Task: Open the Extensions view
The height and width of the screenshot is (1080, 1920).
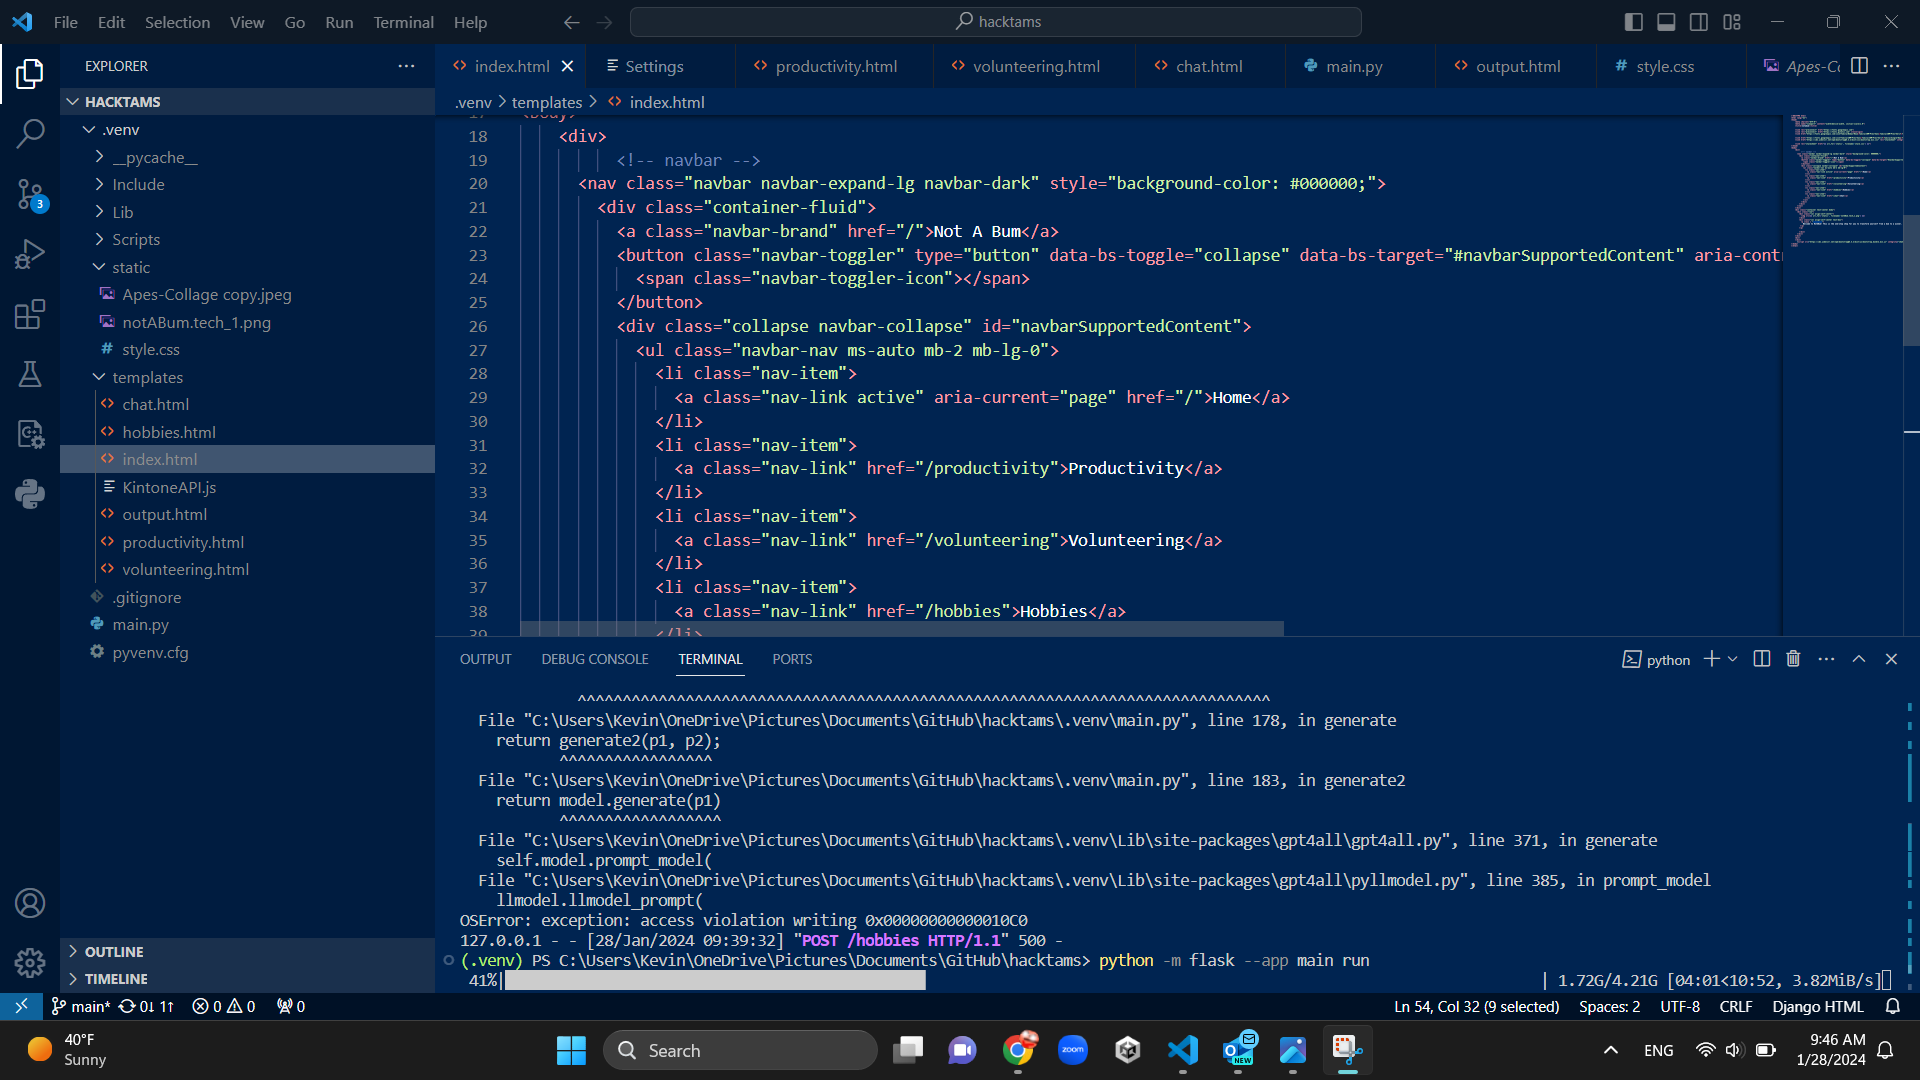Action: coord(30,314)
